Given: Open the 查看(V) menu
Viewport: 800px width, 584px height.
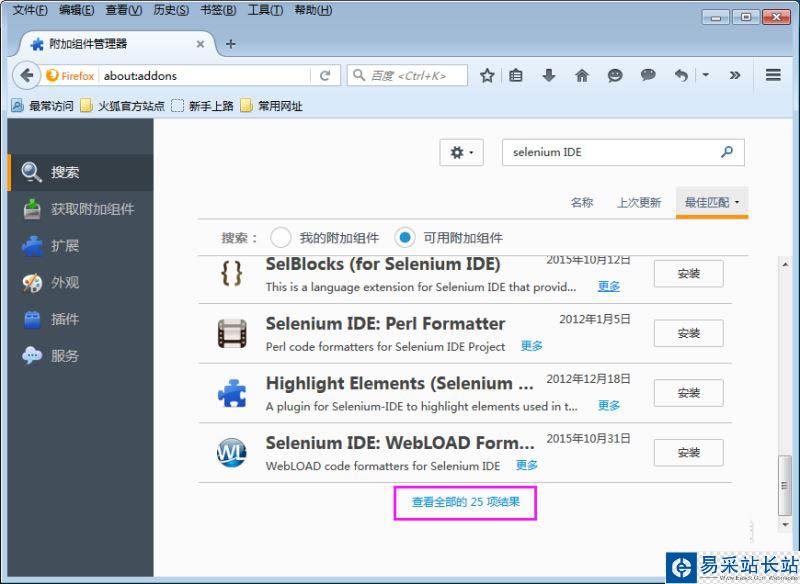Looking at the screenshot, I should pyautogui.click(x=123, y=10).
